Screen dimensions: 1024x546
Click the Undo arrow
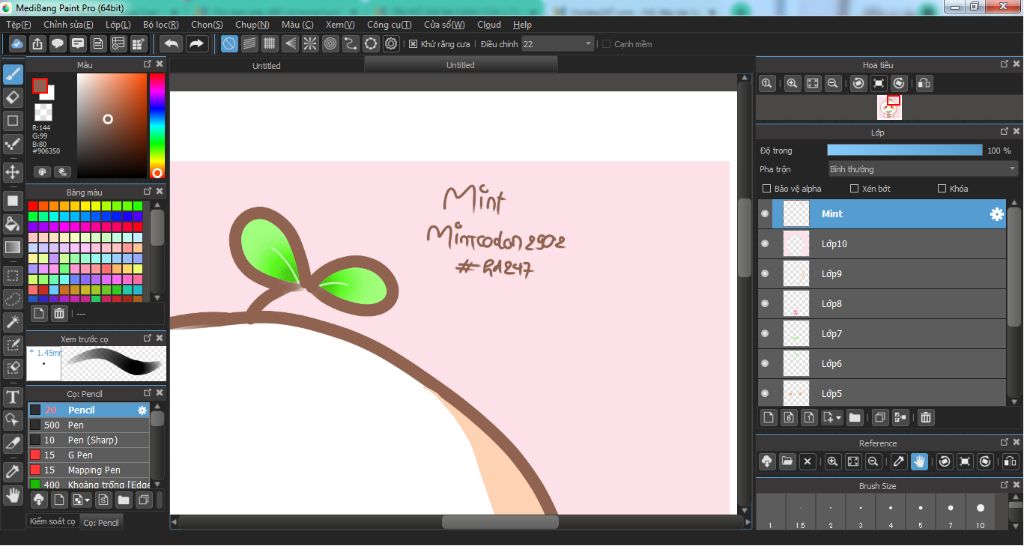[x=171, y=44]
